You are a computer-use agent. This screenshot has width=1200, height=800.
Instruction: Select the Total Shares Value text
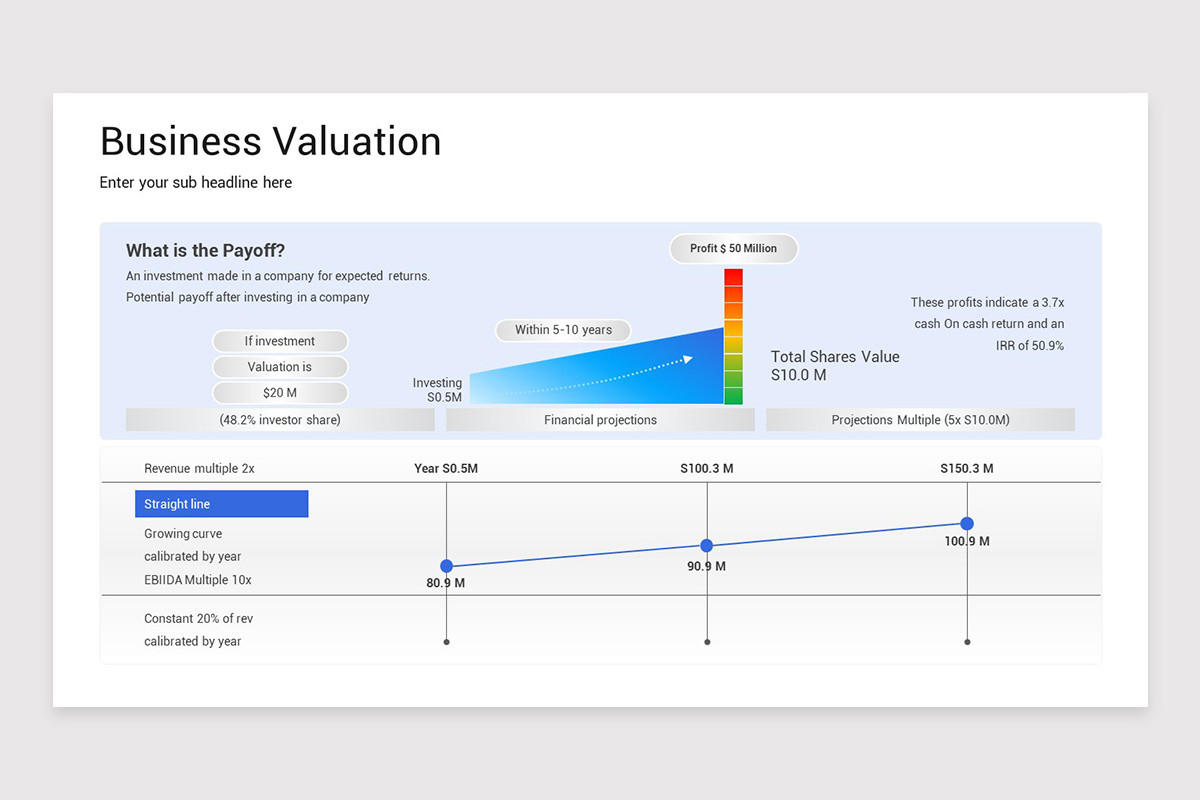[x=835, y=356]
